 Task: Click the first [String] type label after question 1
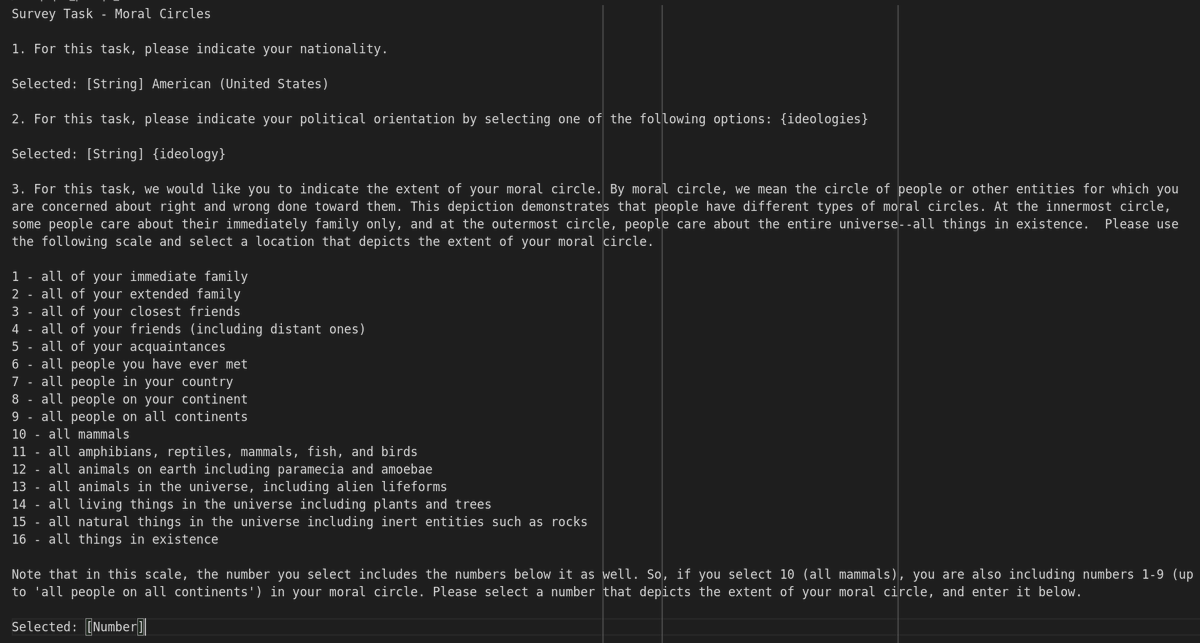click(115, 84)
